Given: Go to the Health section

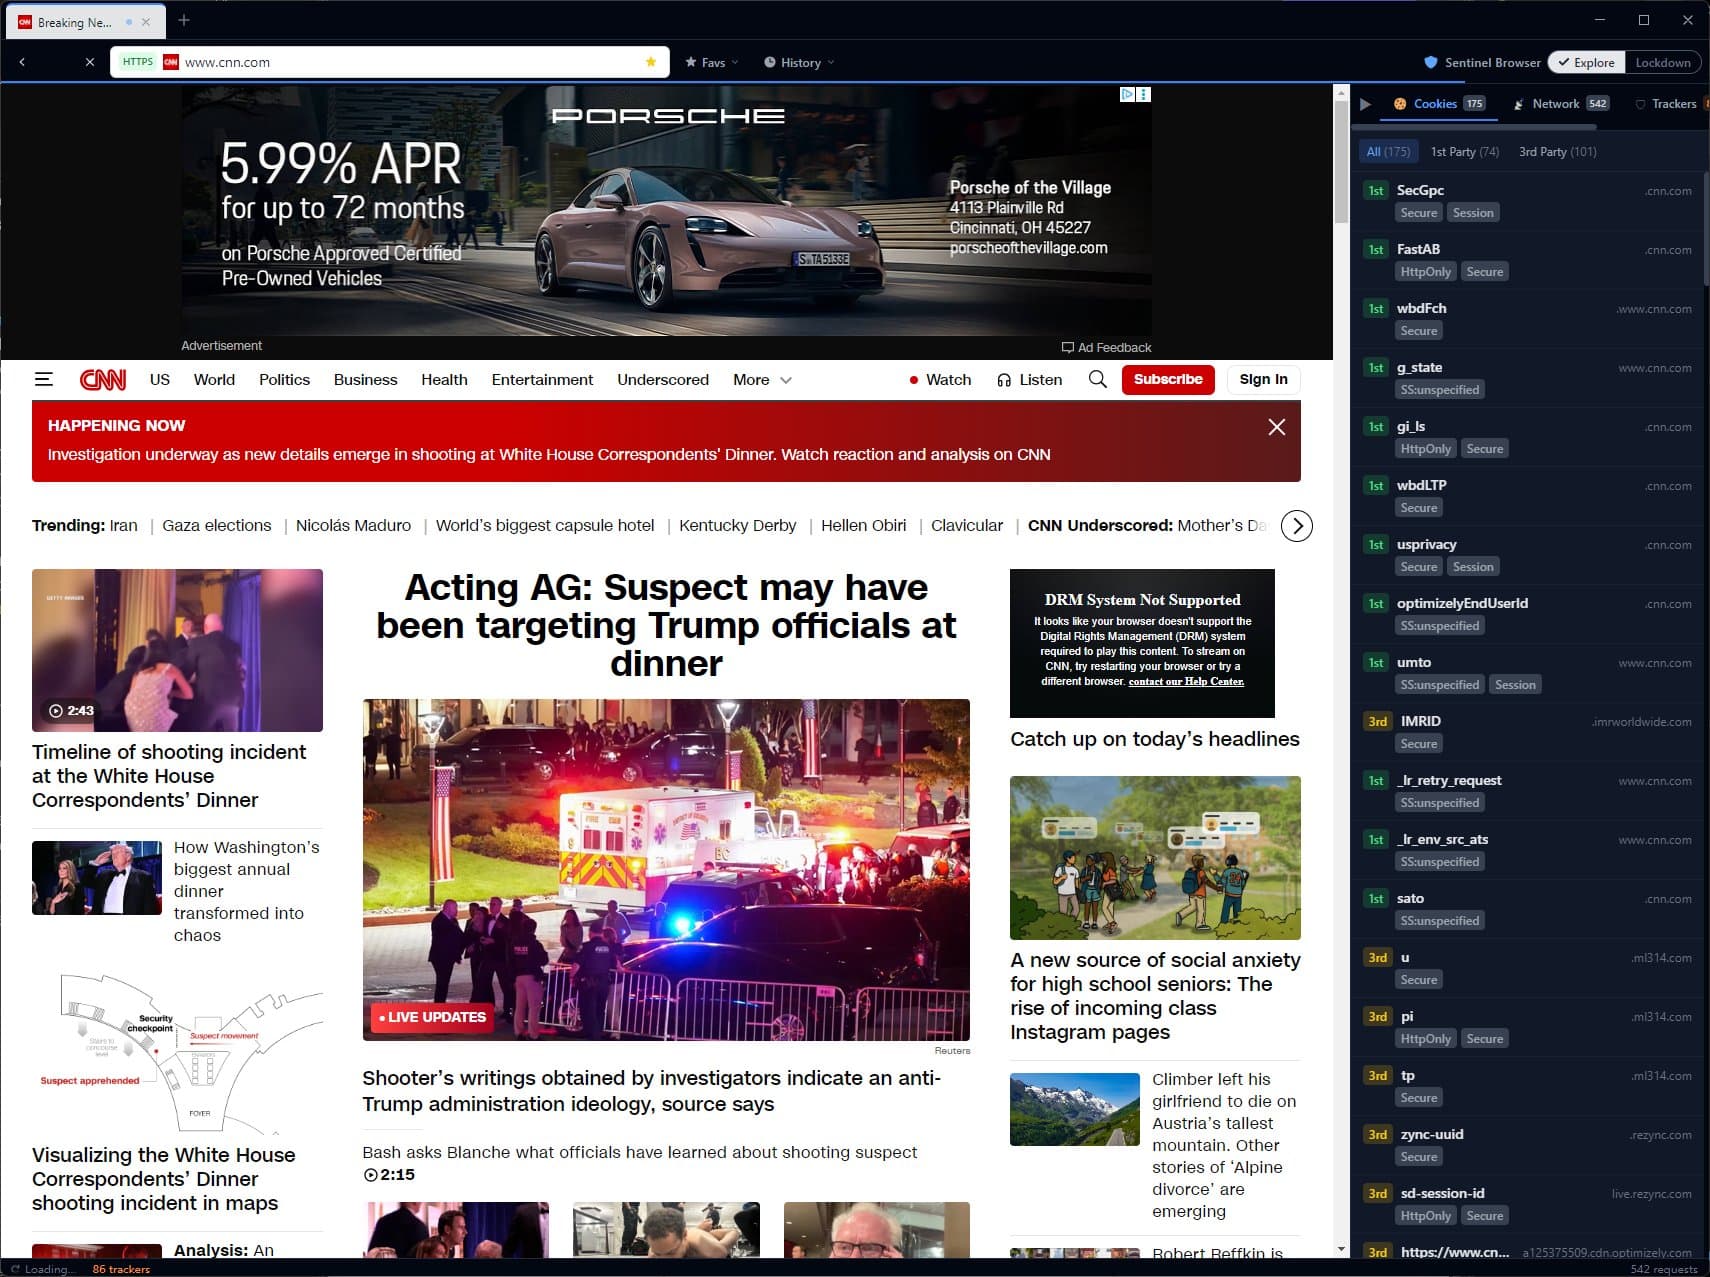Looking at the screenshot, I should pyautogui.click(x=444, y=380).
